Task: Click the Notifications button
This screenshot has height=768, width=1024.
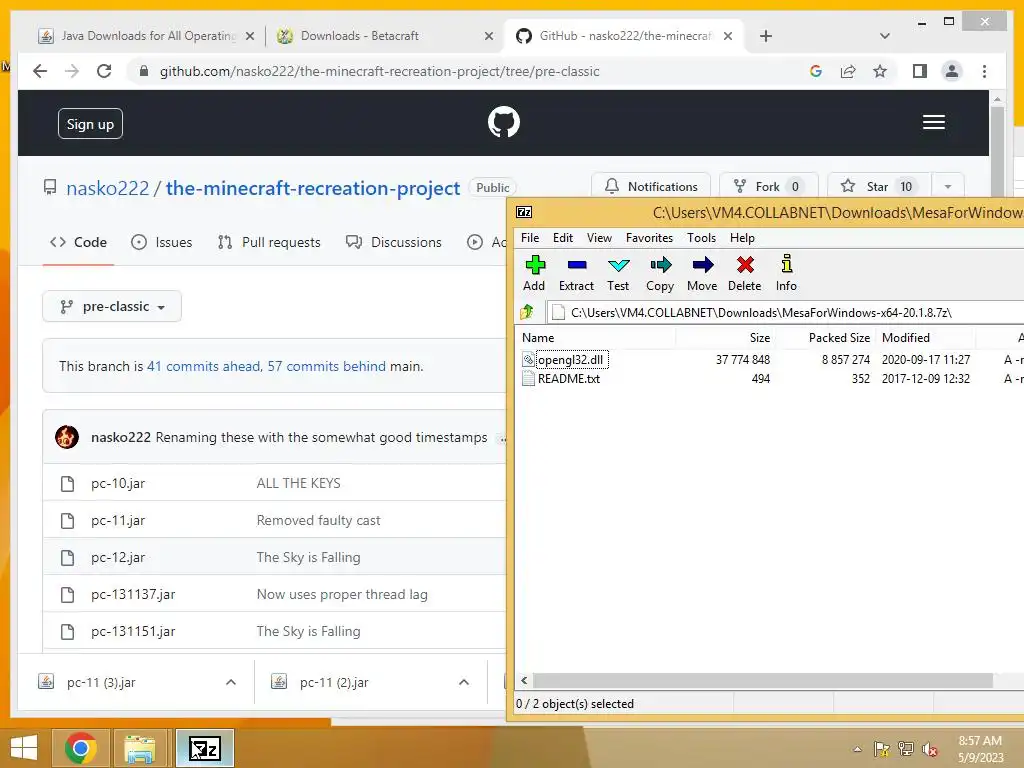Action: [651, 187]
